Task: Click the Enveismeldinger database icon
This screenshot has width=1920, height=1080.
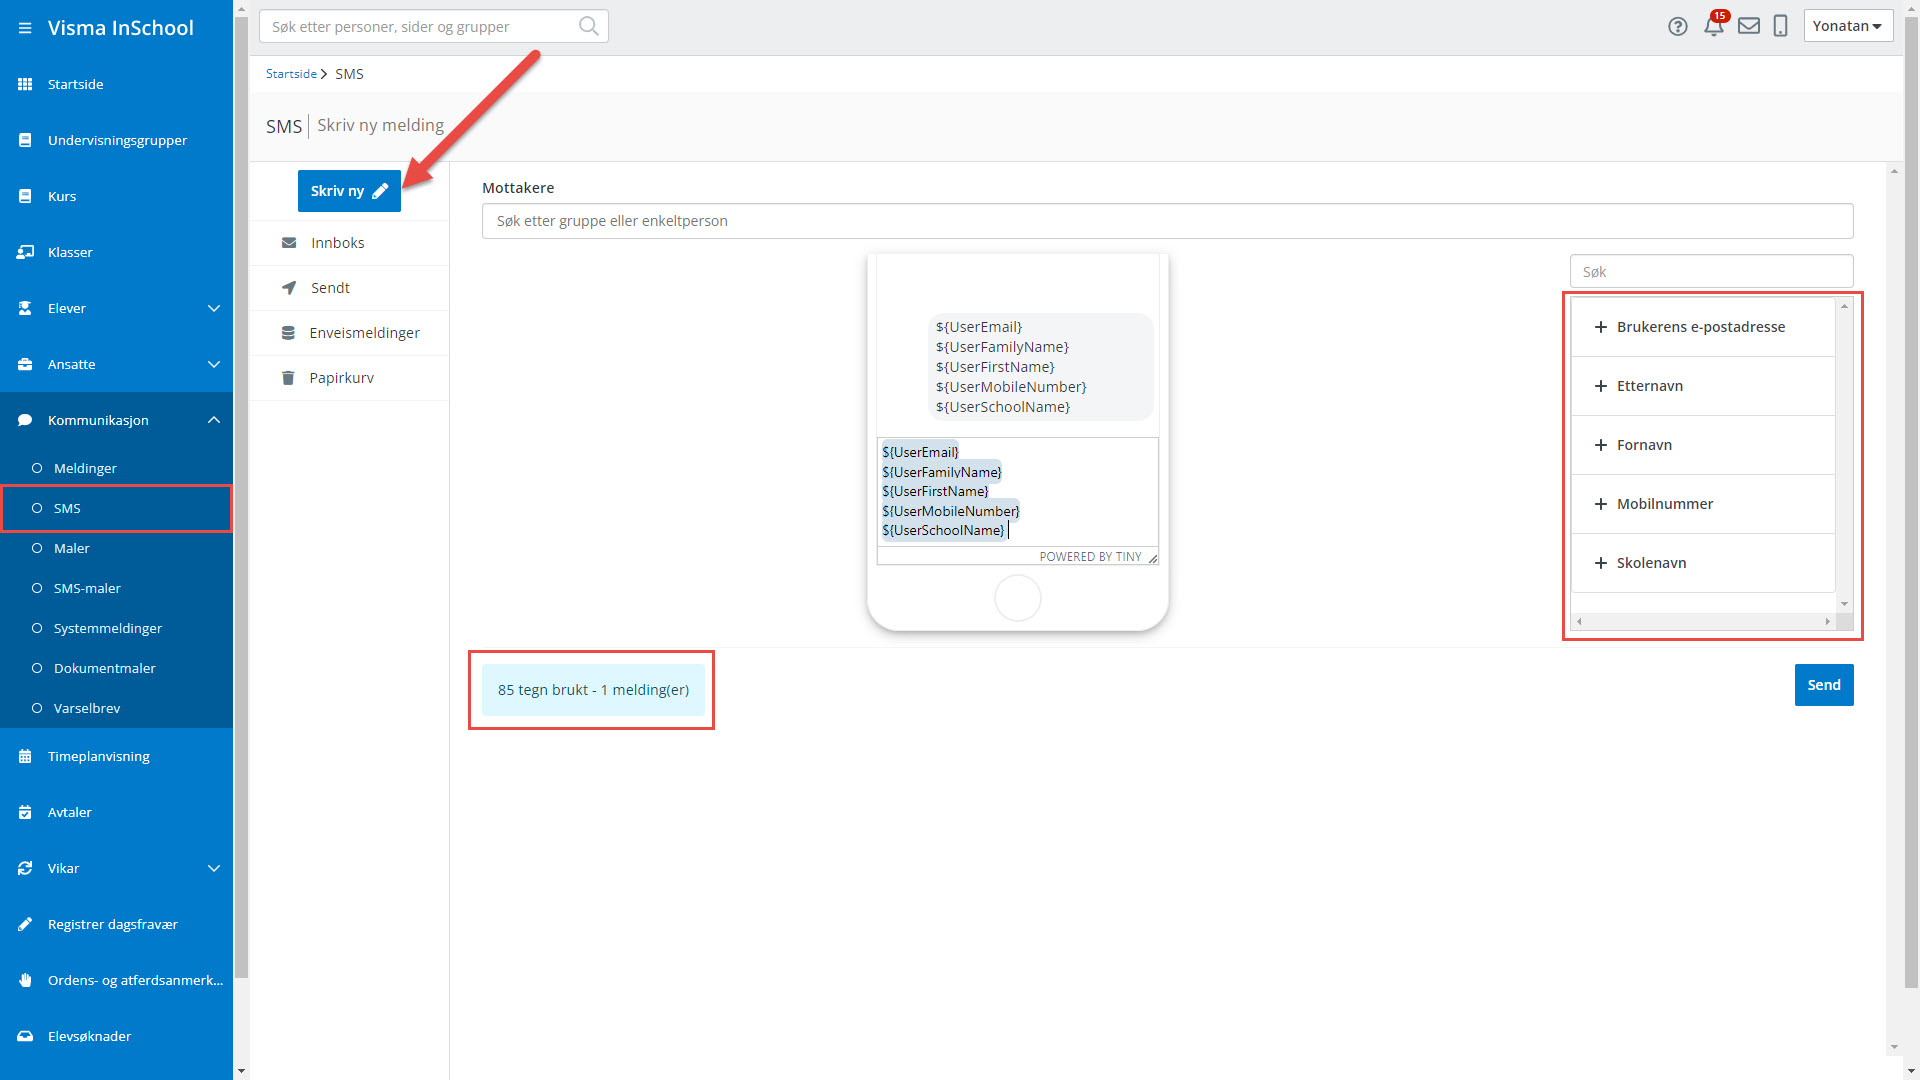Action: click(x=288, y=333)
